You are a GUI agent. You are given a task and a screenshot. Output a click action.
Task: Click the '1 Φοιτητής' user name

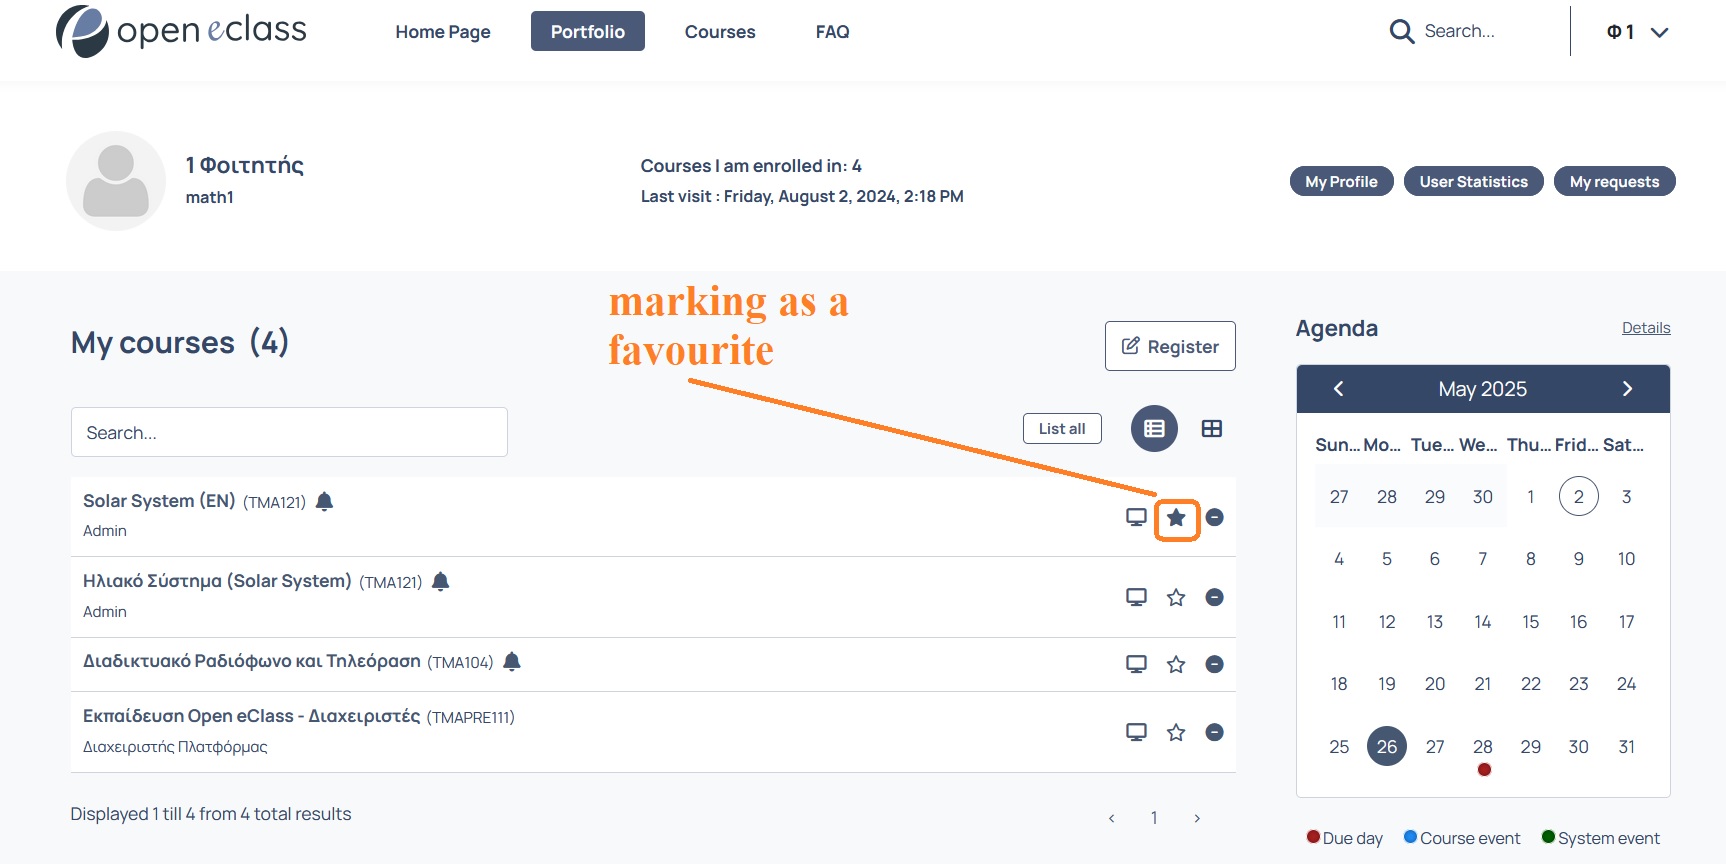(x=245, y=165)
